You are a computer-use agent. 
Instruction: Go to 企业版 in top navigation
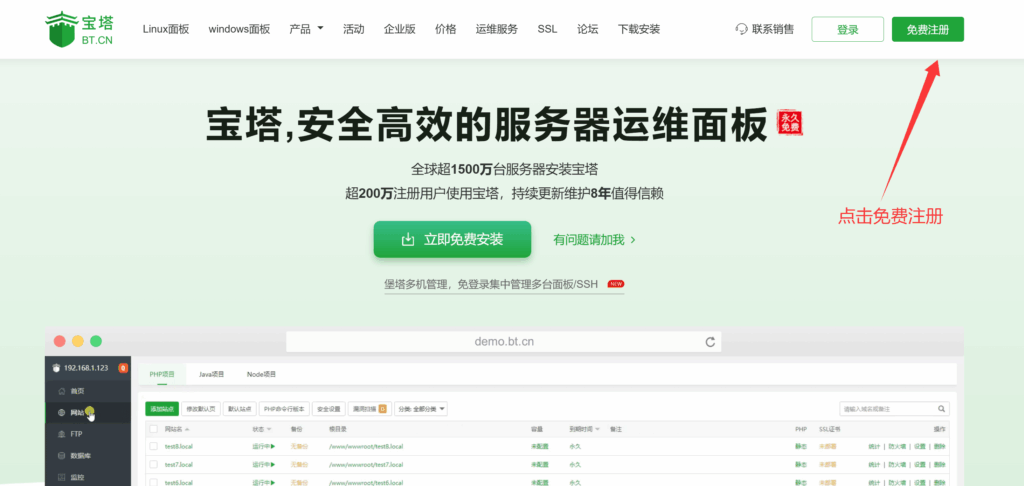coord(400,29)
